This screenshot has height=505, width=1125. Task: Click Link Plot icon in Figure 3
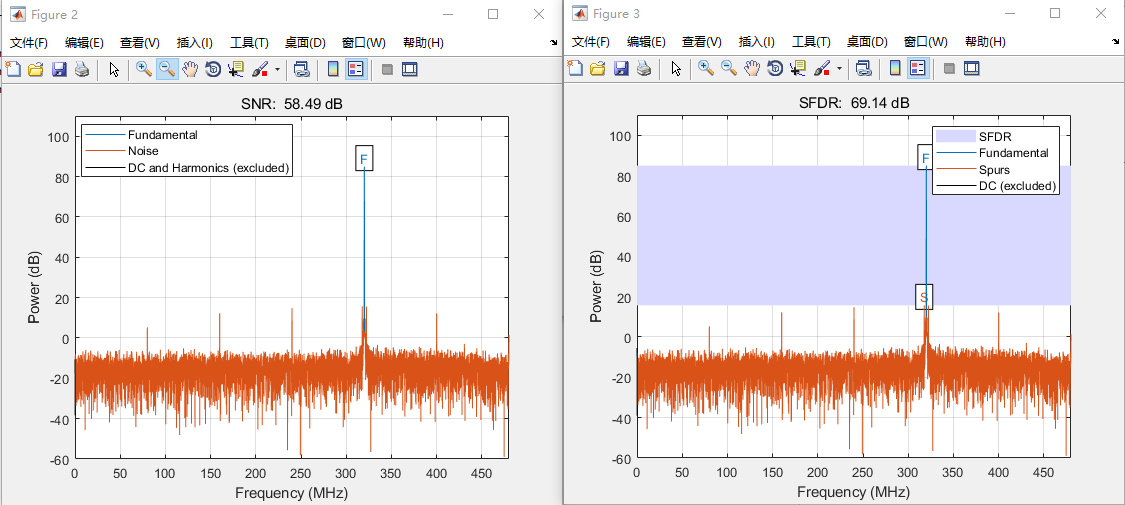(x=864, y=69)
